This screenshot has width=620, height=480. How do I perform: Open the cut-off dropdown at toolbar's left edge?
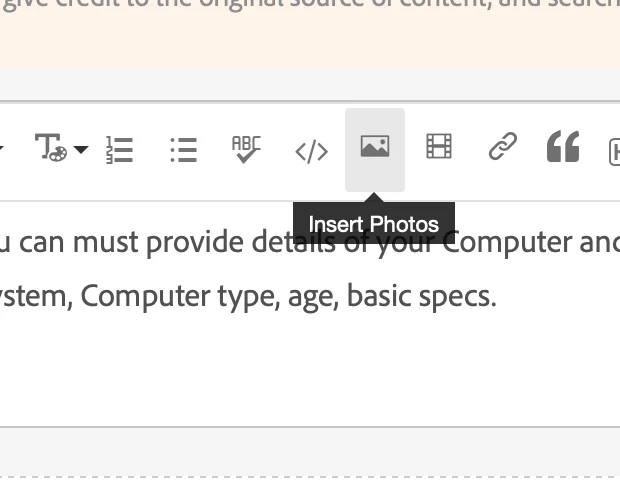coord(2,149)
